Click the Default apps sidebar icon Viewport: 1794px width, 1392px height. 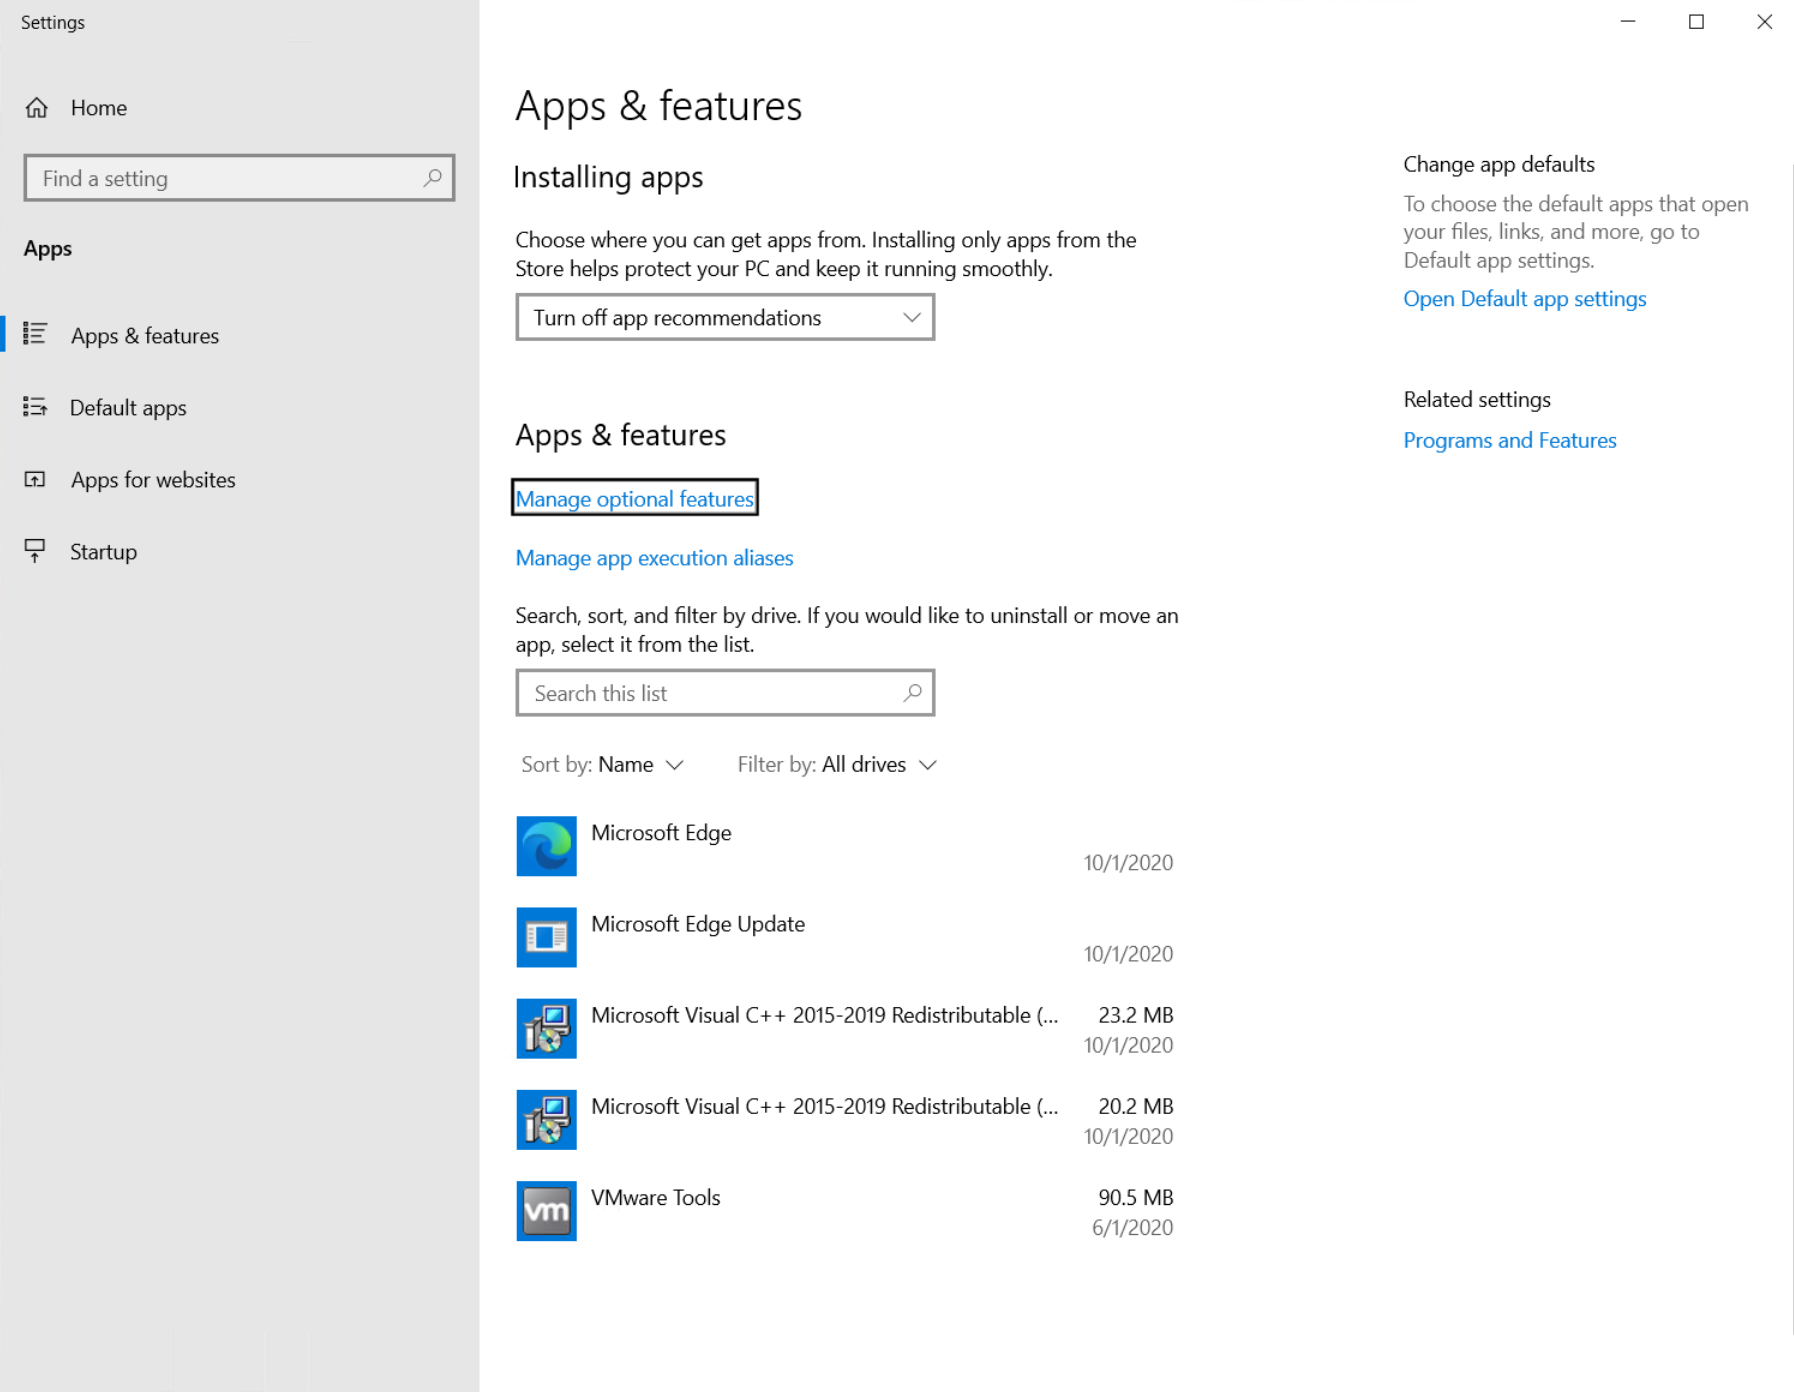(35, 407)
